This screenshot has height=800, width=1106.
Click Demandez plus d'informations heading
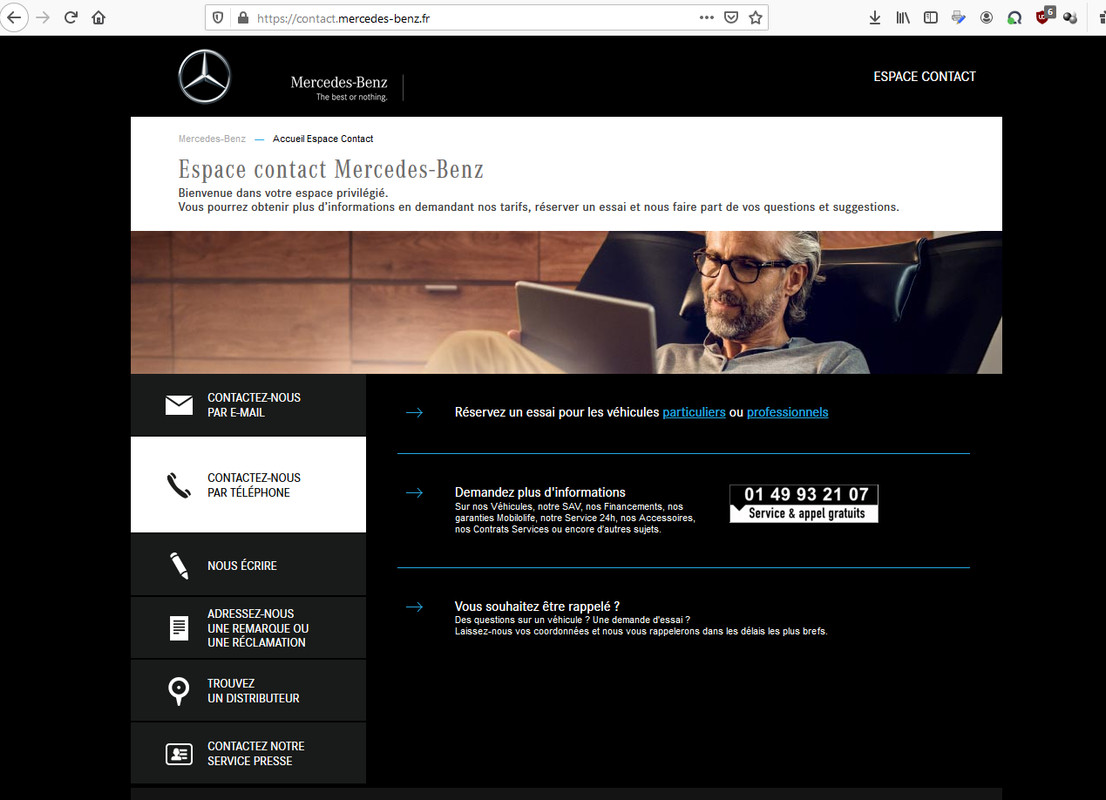540,492
